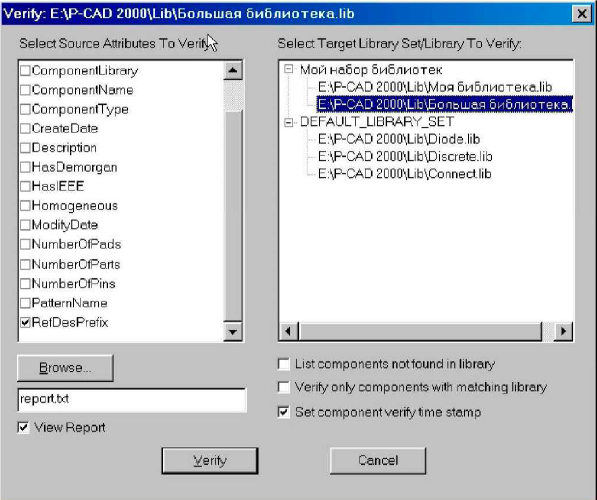Image resolution: width=597 pixels, height=500 pixels.
Task: Toggle Verify only components with matching library
Action: [284, 387]
